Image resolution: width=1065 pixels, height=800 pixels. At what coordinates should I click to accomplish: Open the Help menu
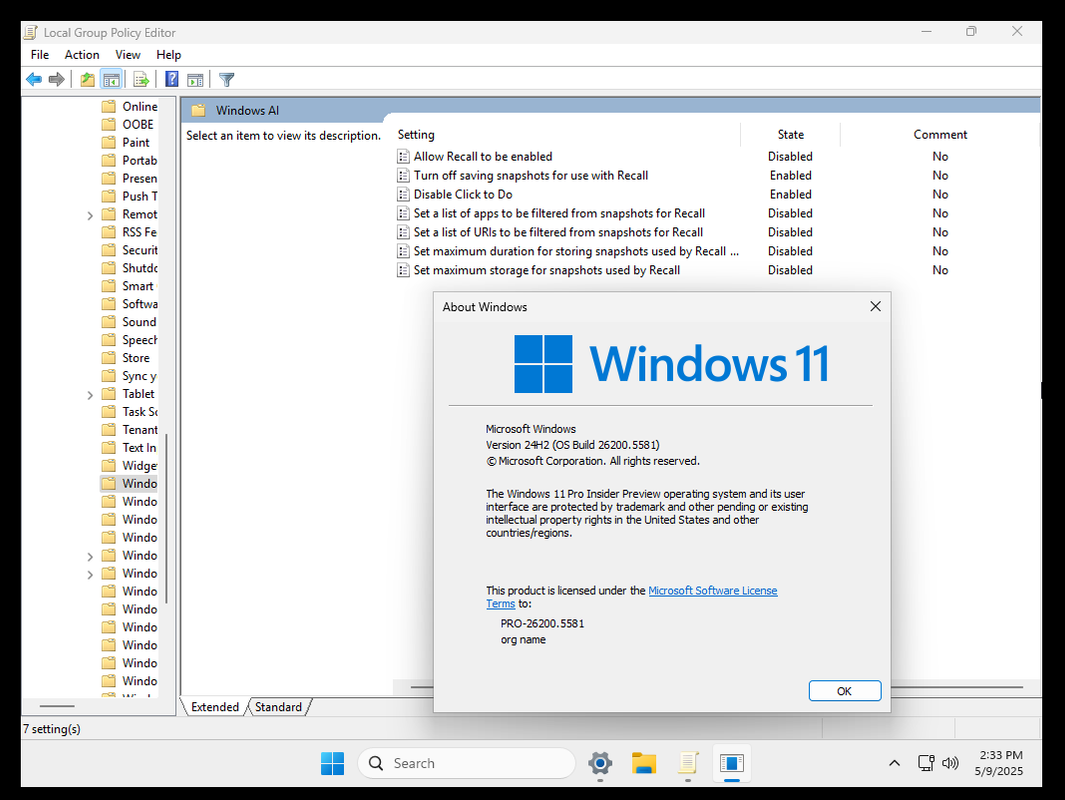[x=168, y=55]
